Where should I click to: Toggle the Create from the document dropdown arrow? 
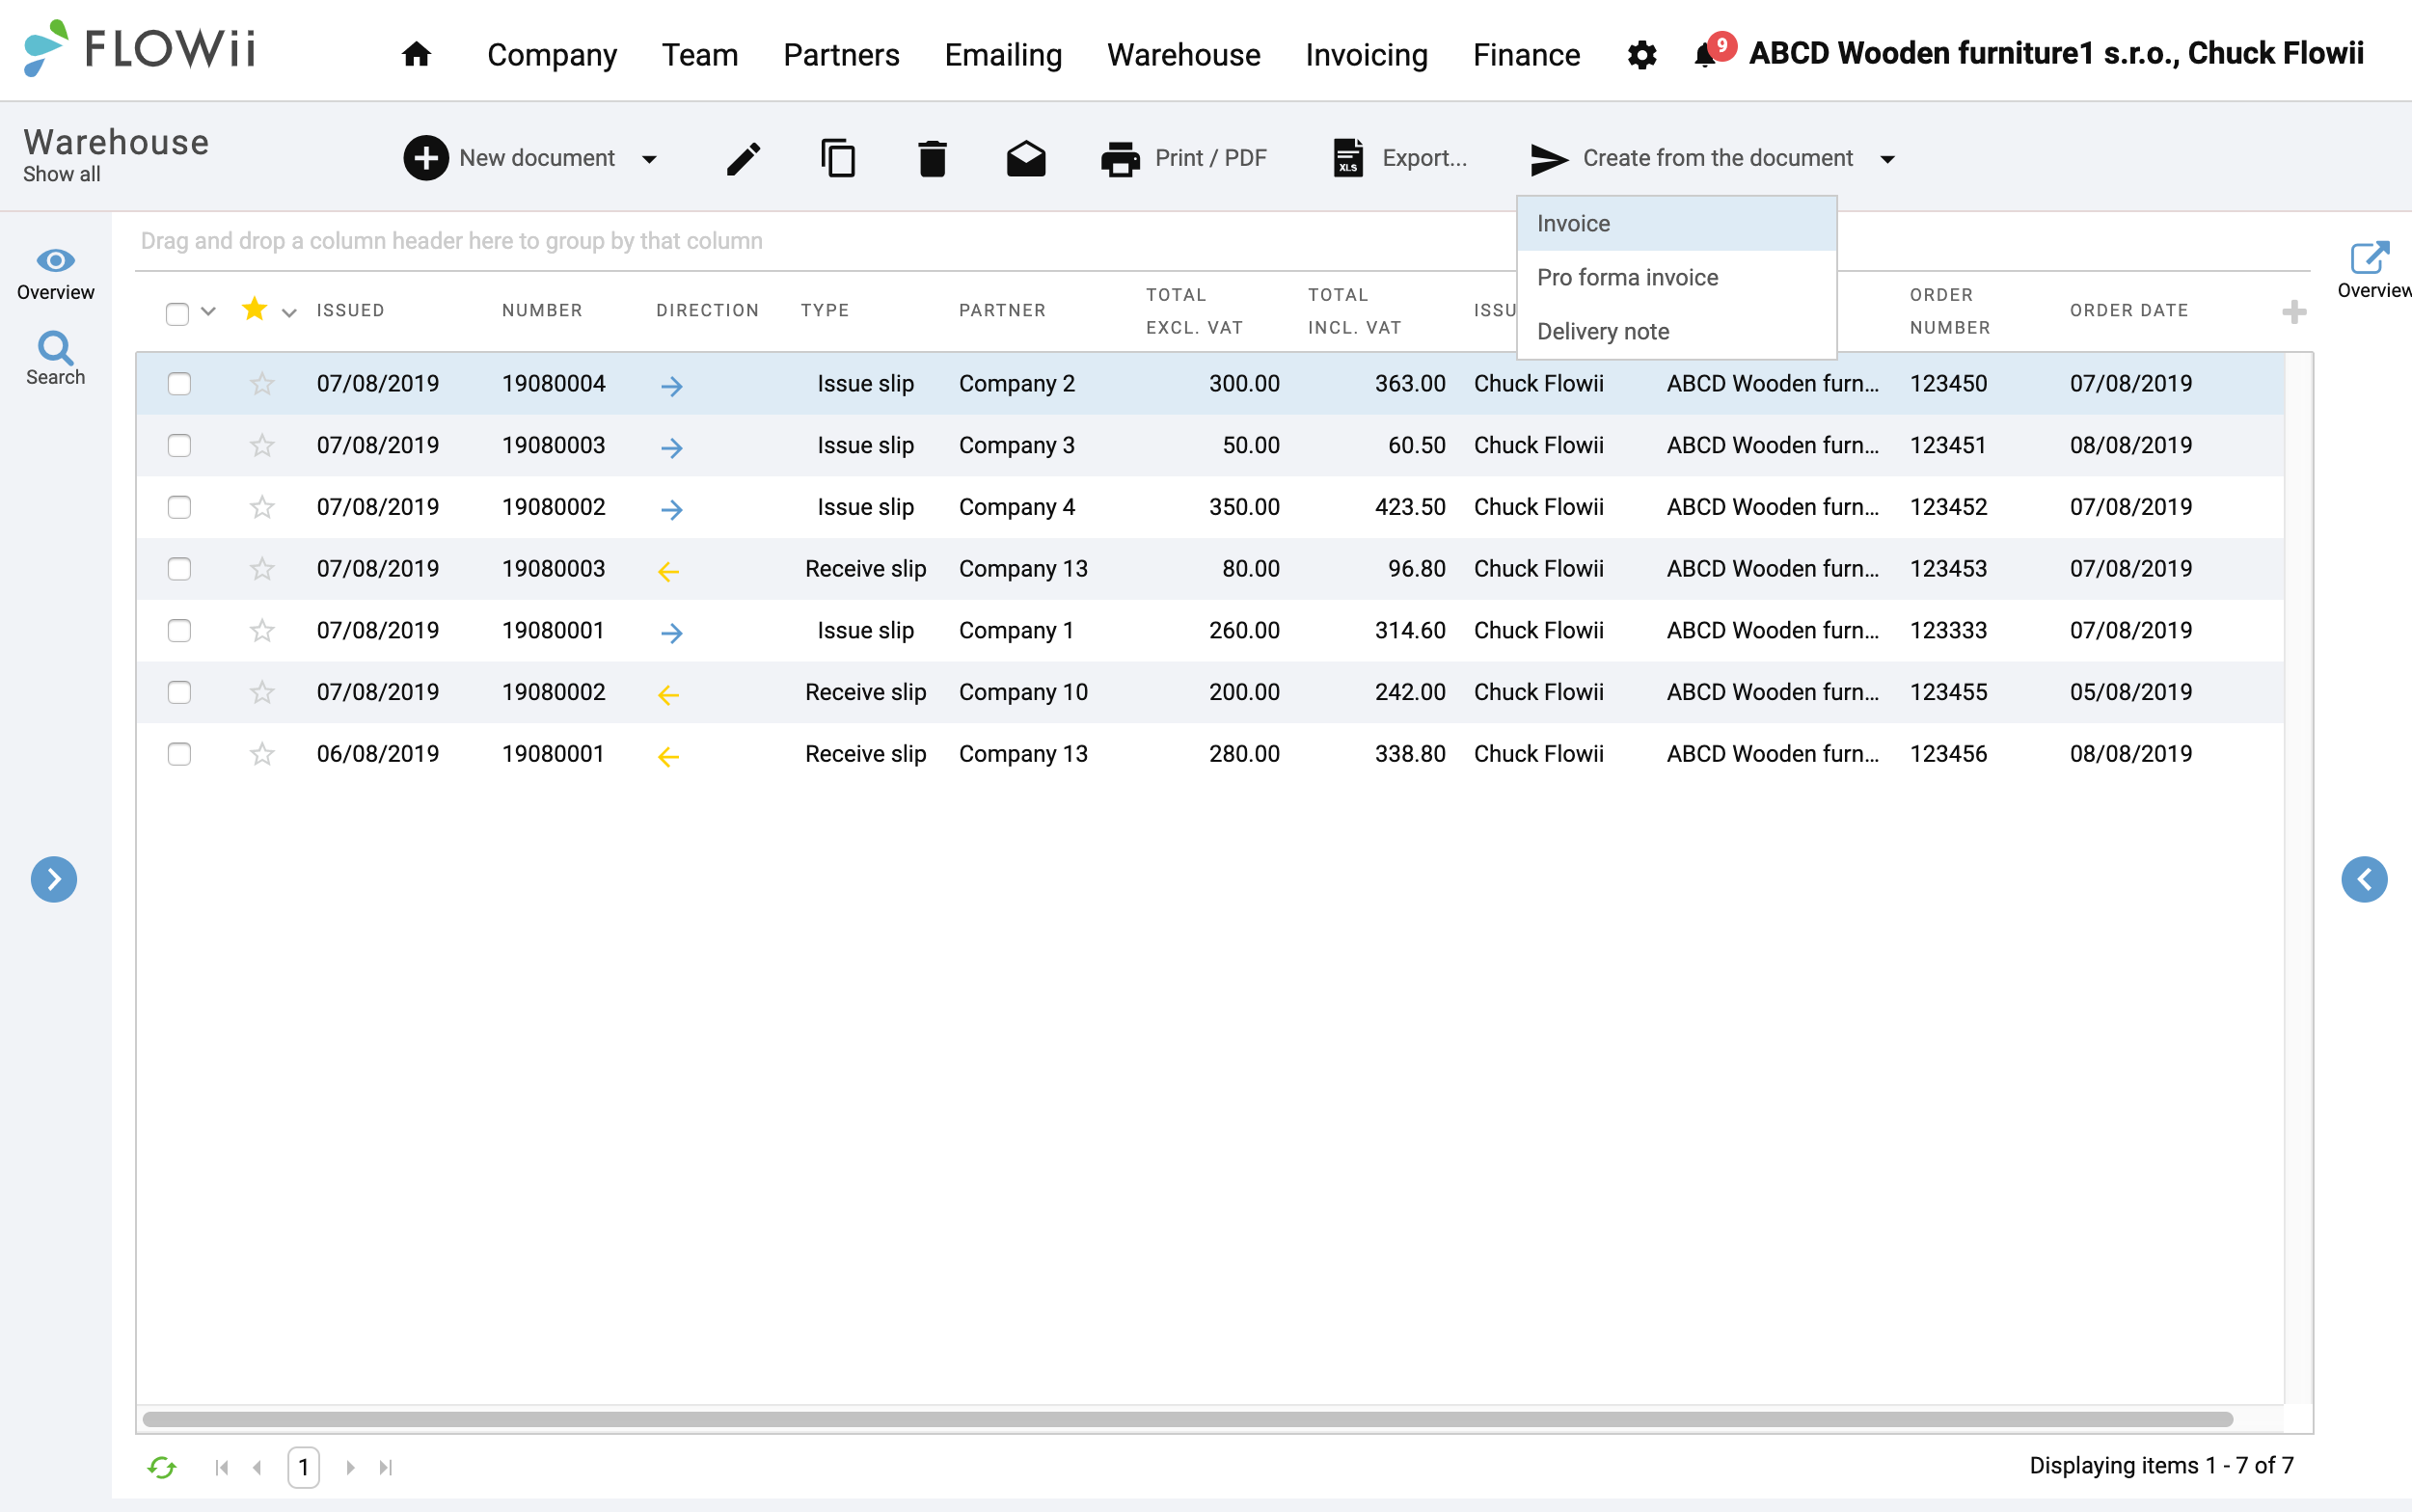pyautogui.click(x=1887, y=159)
